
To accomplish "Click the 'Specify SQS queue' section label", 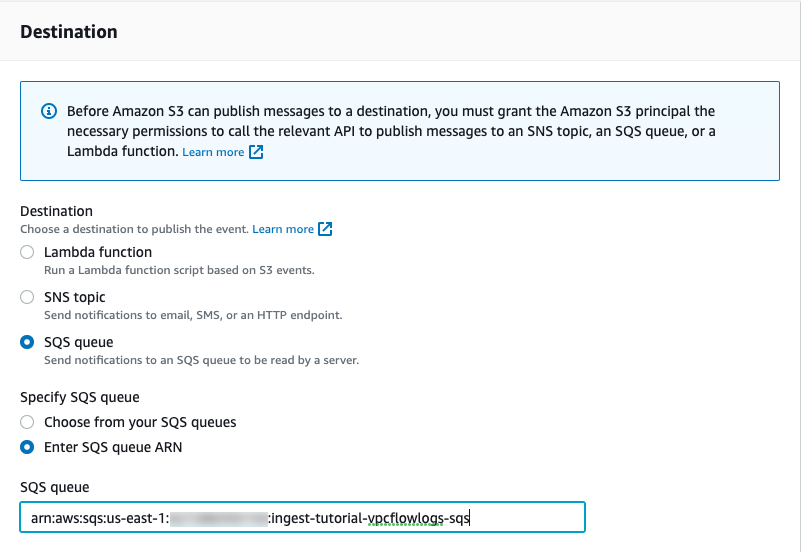I will pyautogui.click(x=80, y=398).
